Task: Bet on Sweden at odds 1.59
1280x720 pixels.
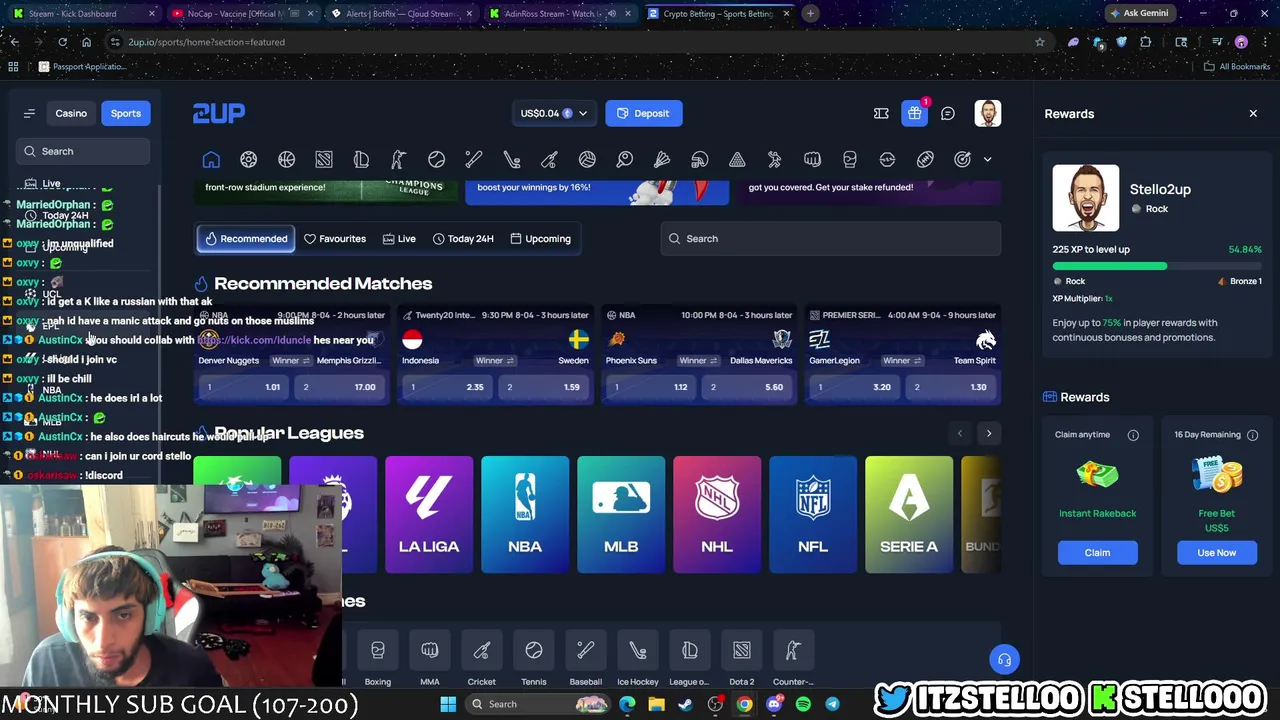Action: point(543,387)
